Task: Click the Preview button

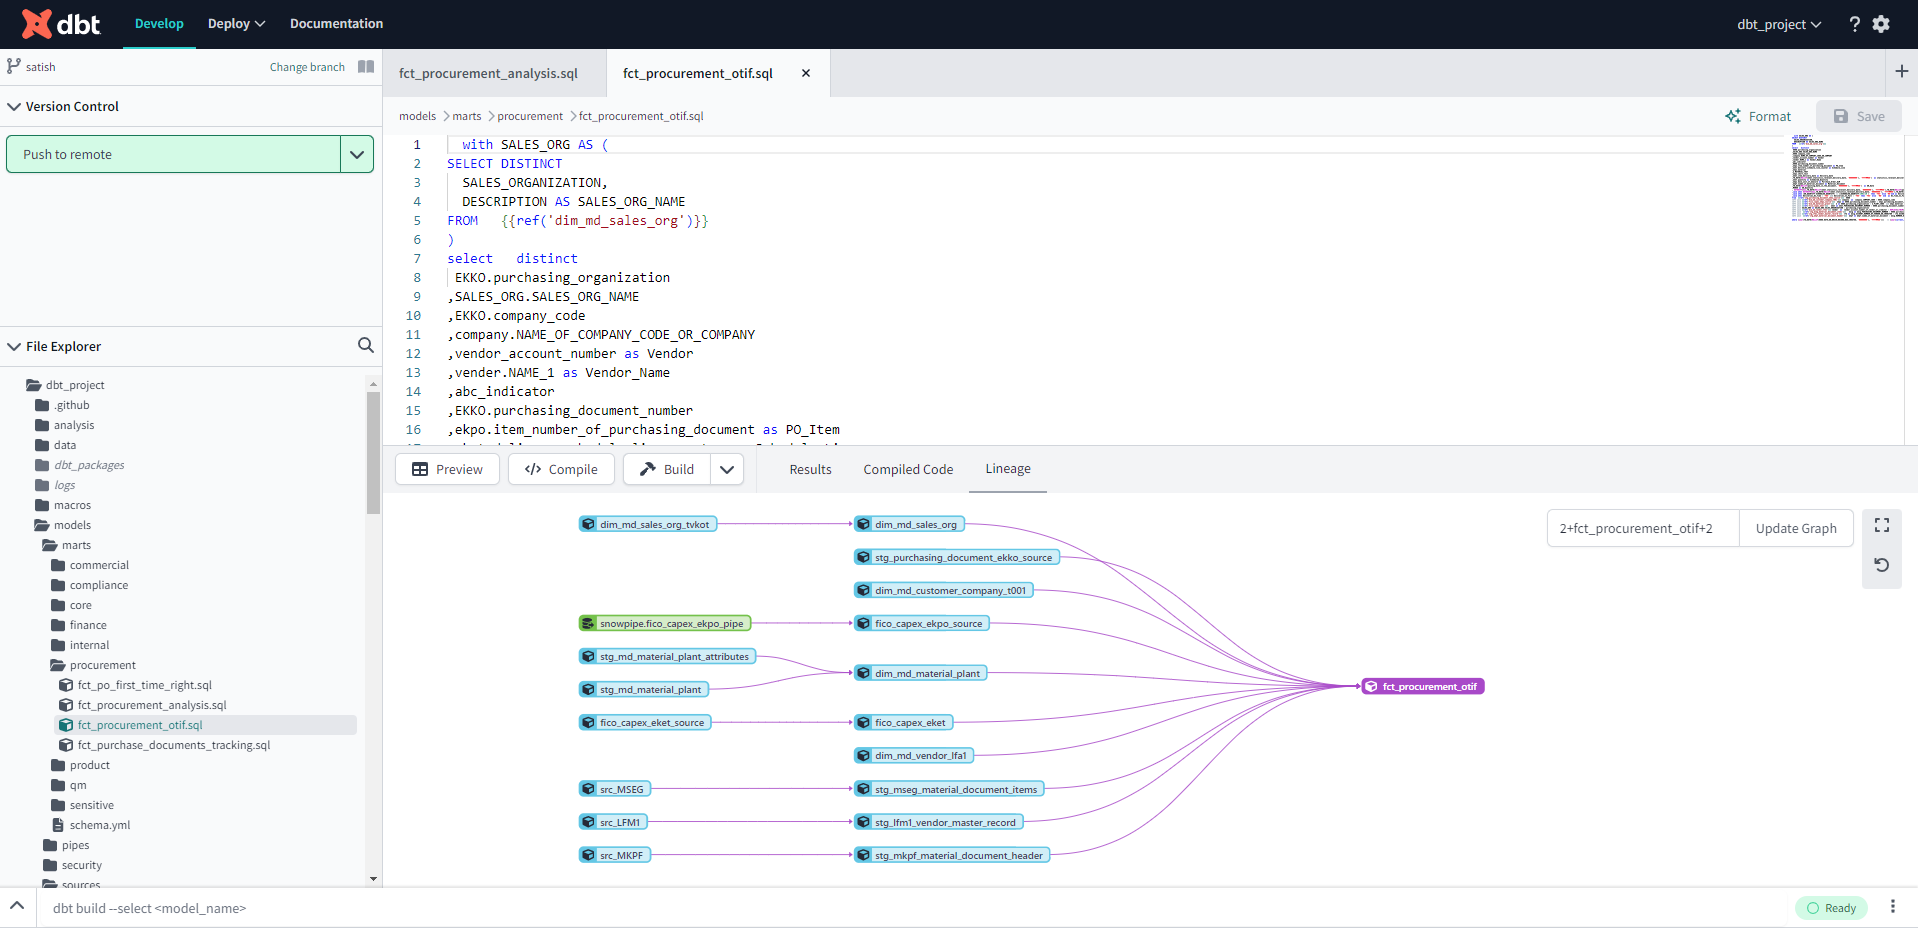Action: tap(447, 469)
